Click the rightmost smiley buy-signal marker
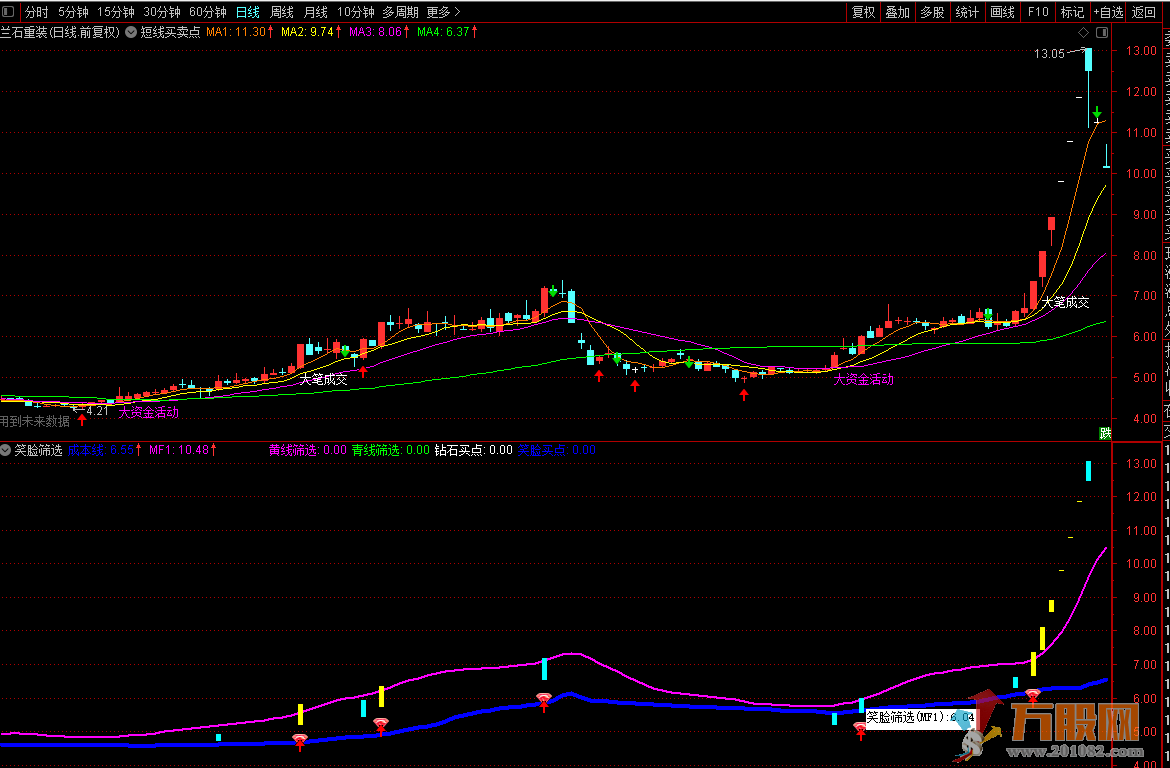Image resolution: width=1170 pixels, height=768 pixels. (x=1033, y=695)
